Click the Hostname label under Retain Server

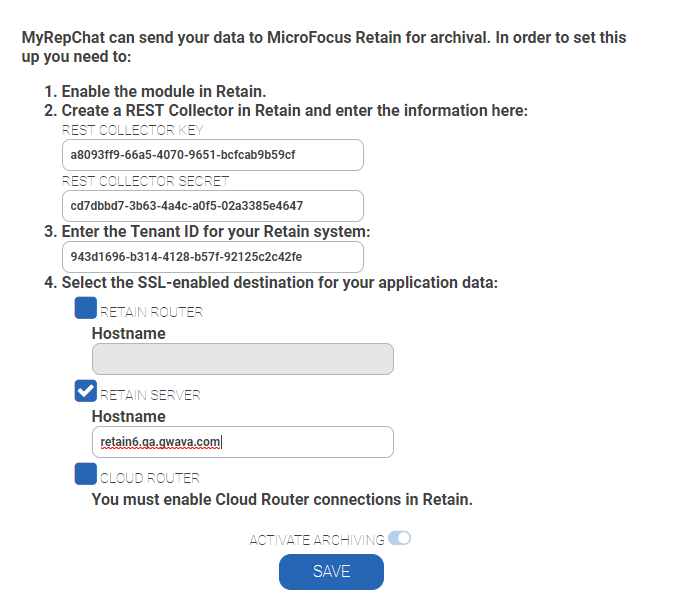pyautogui.click(x=129, y=416)
